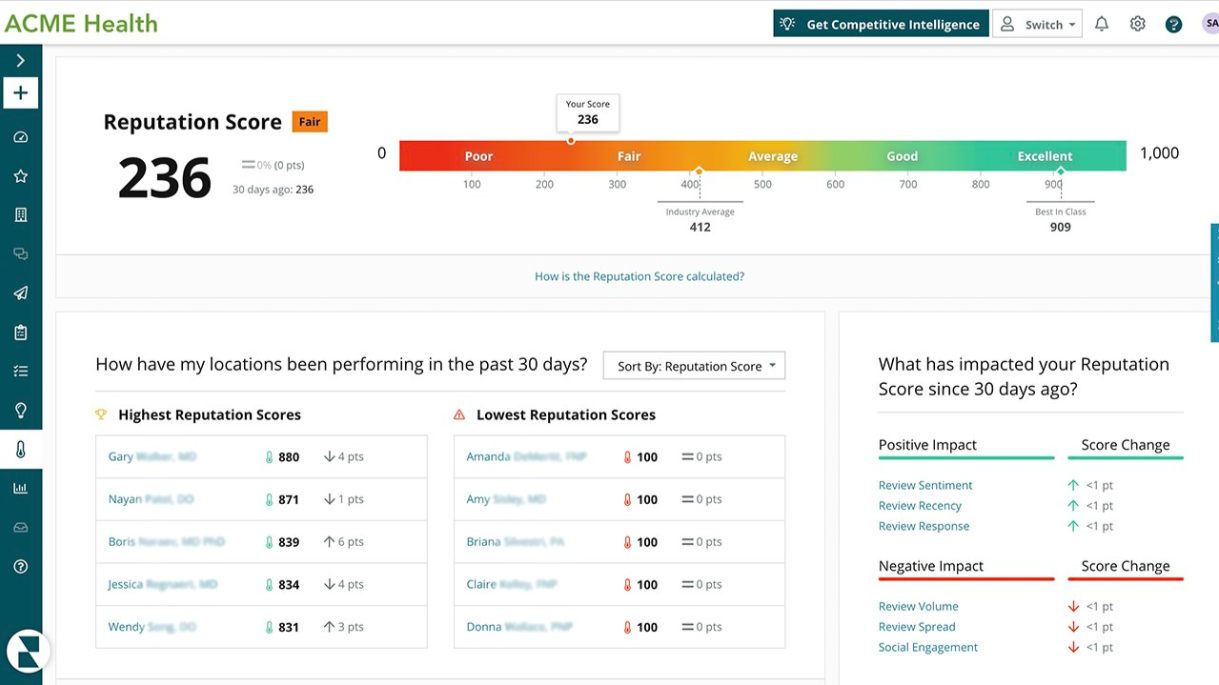Open the bar chart reports icon
1219x685 pixels.
pyautogui.click(x=20, y=488)
